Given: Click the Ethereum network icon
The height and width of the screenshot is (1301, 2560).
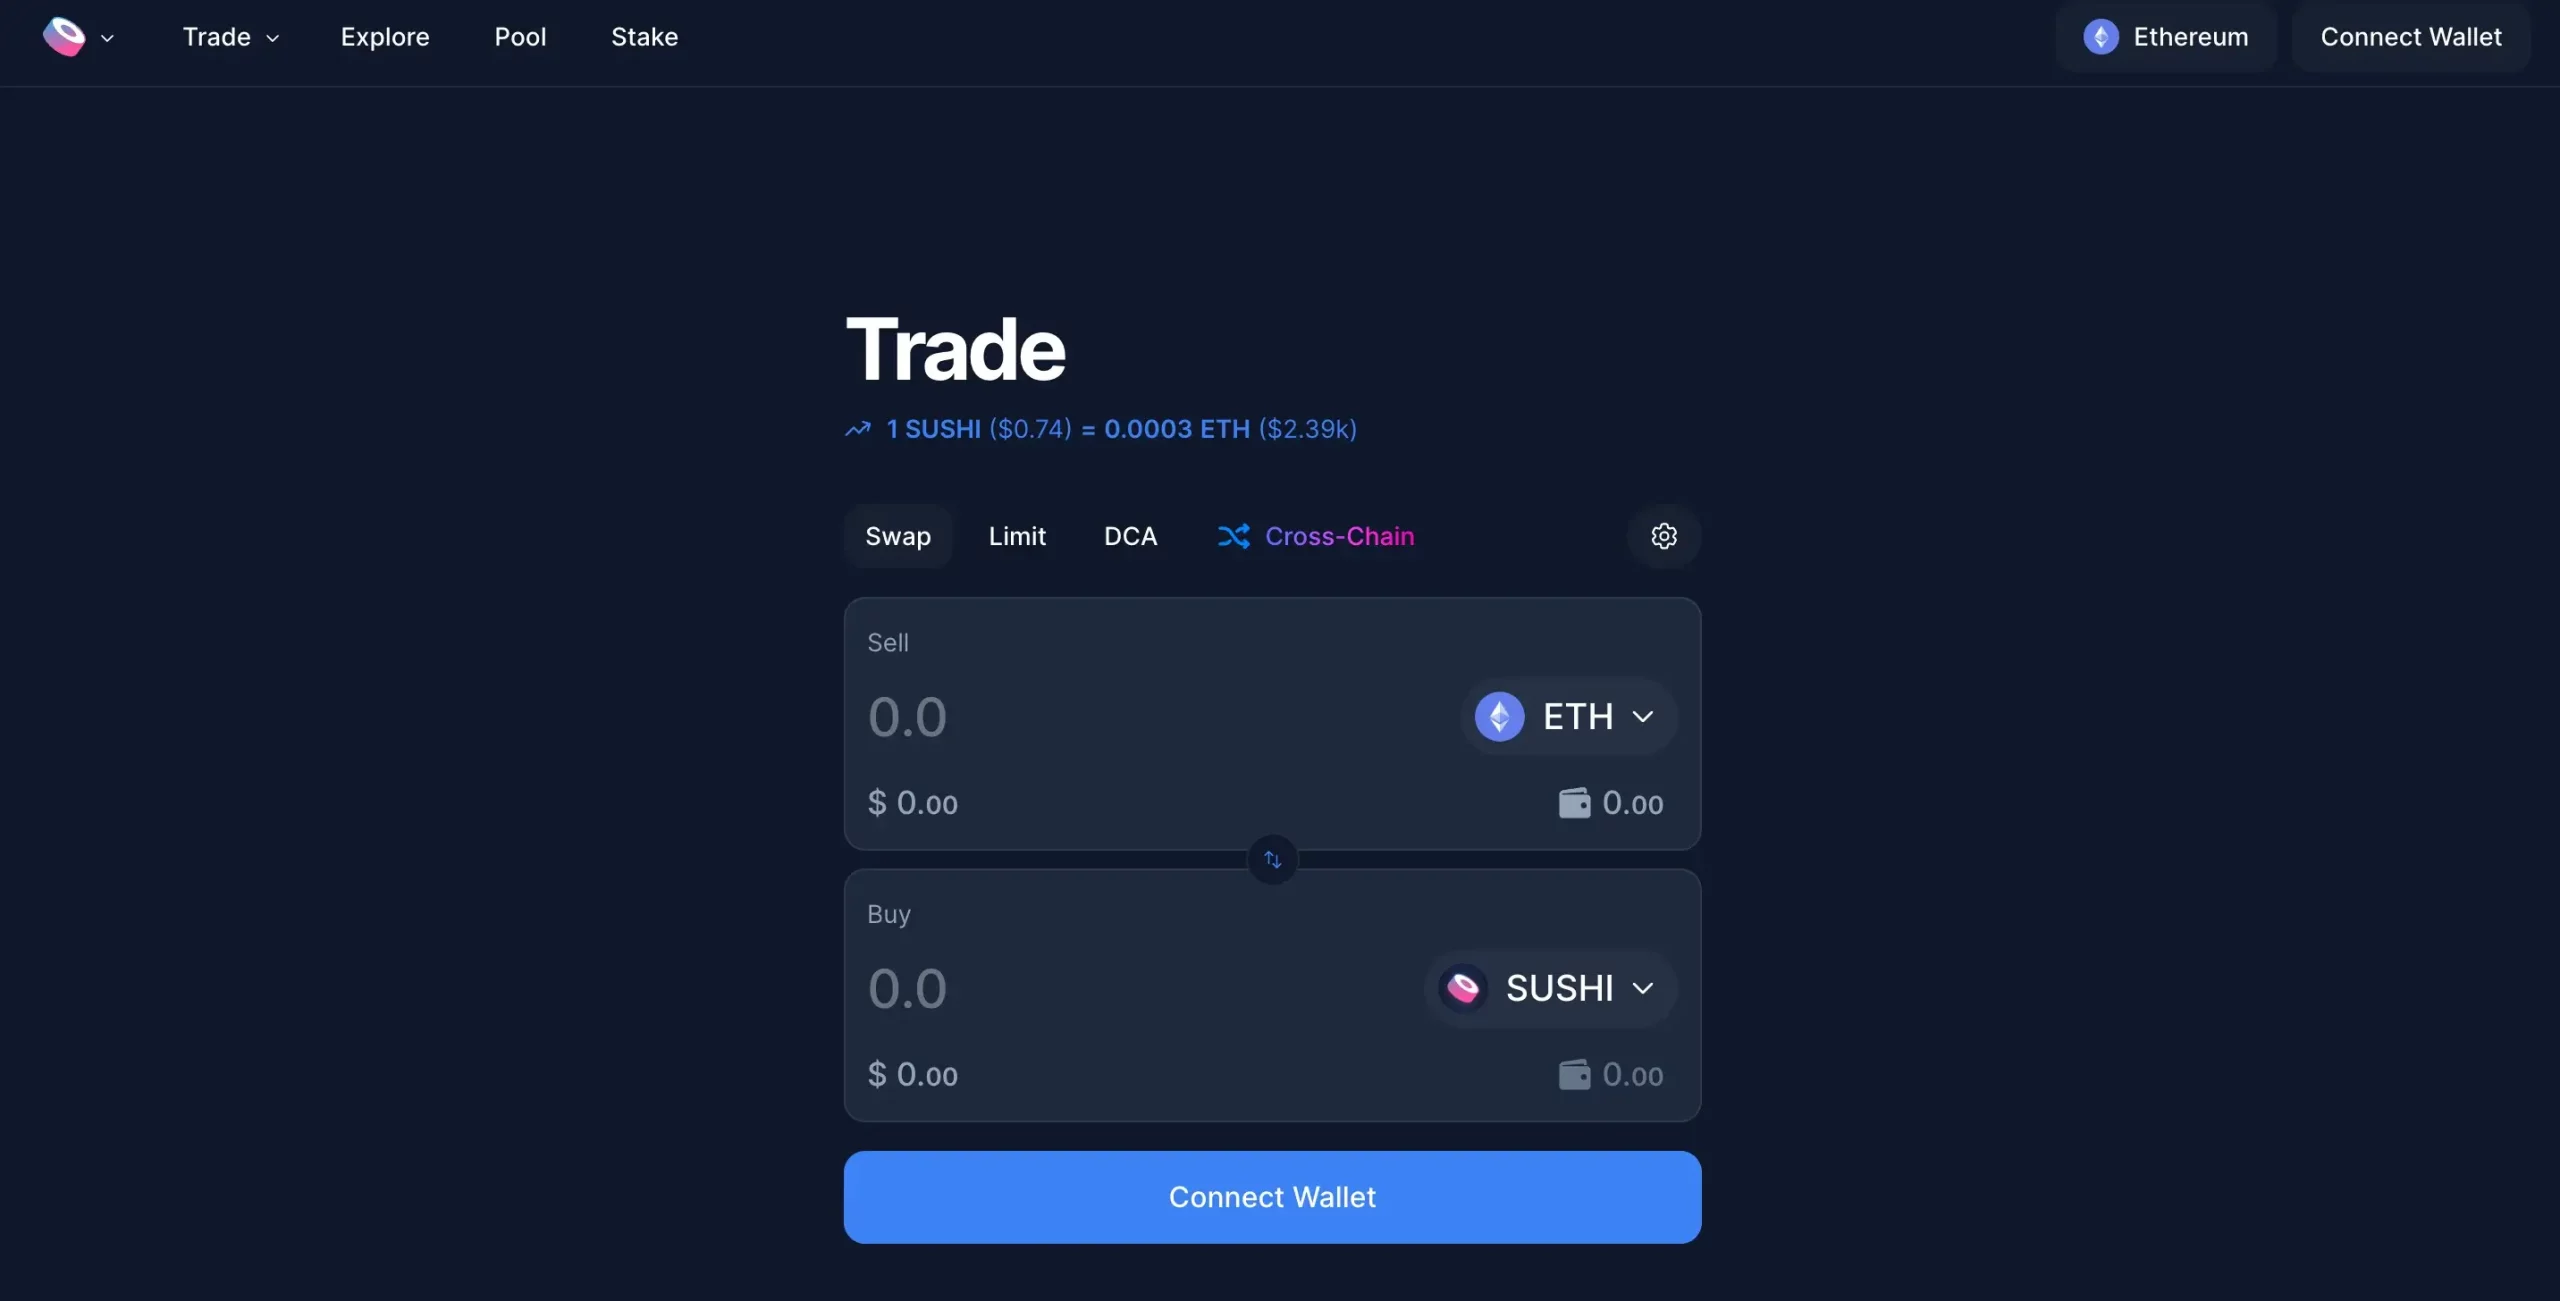Looking at the screenshot, I should pos(2100,37).
